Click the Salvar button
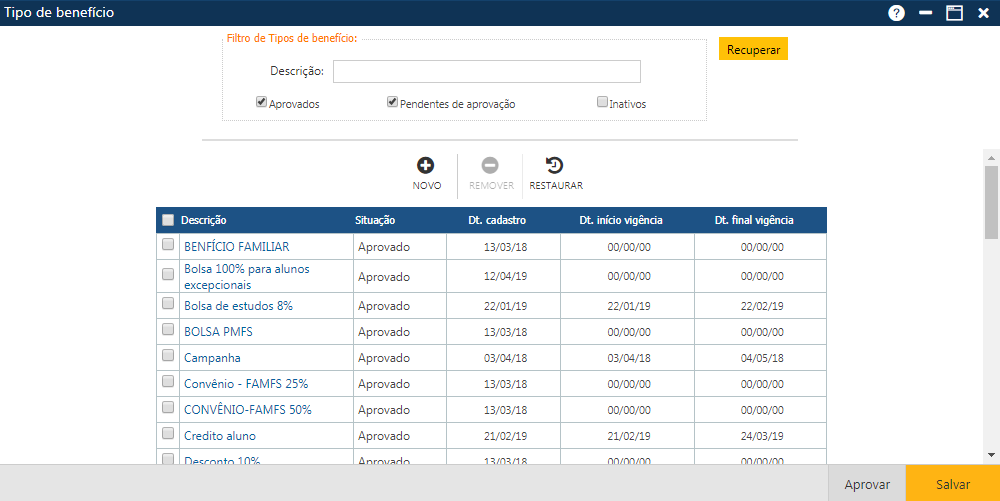 (952, 484)
